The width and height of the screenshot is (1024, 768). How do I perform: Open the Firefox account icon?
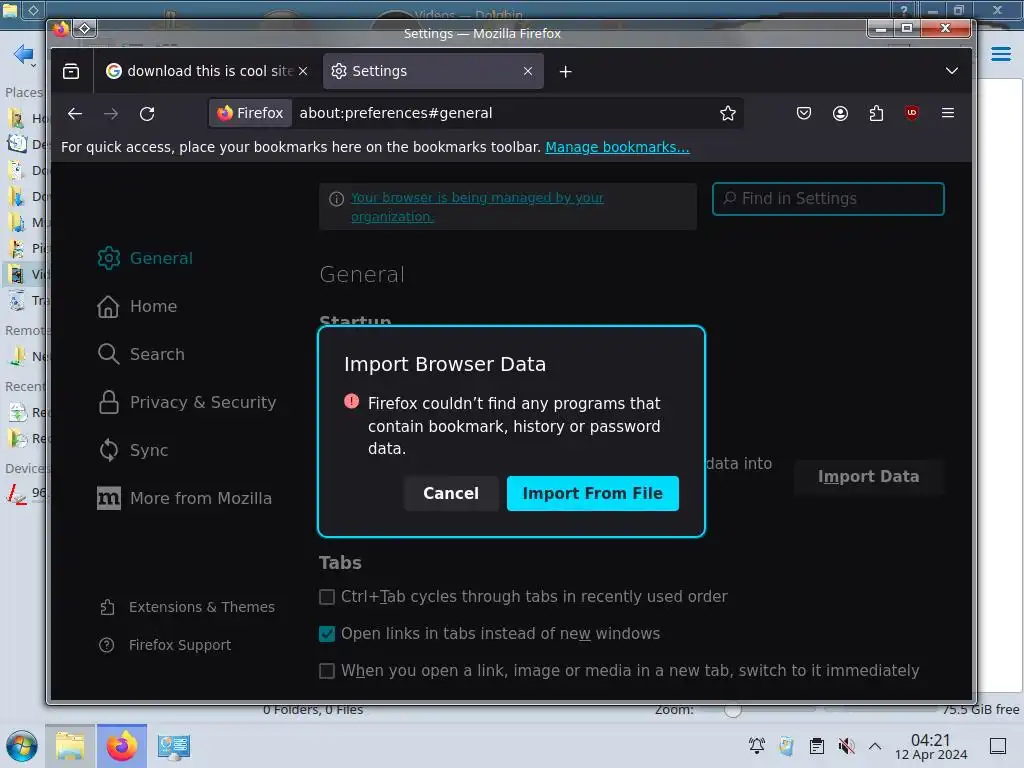coord(840,114)
